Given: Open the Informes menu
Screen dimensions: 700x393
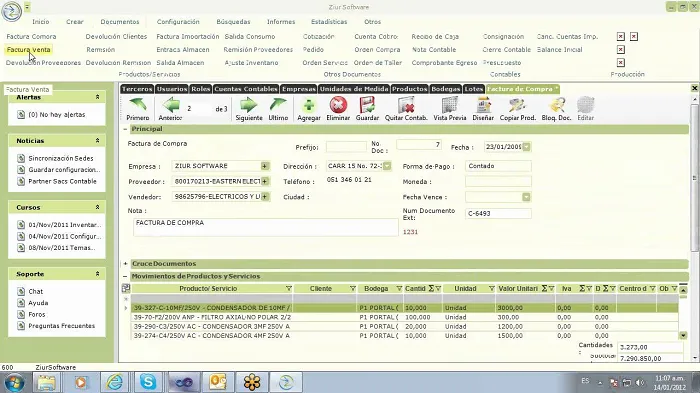Looking at the screenshot, I should [x=281, y=22].
